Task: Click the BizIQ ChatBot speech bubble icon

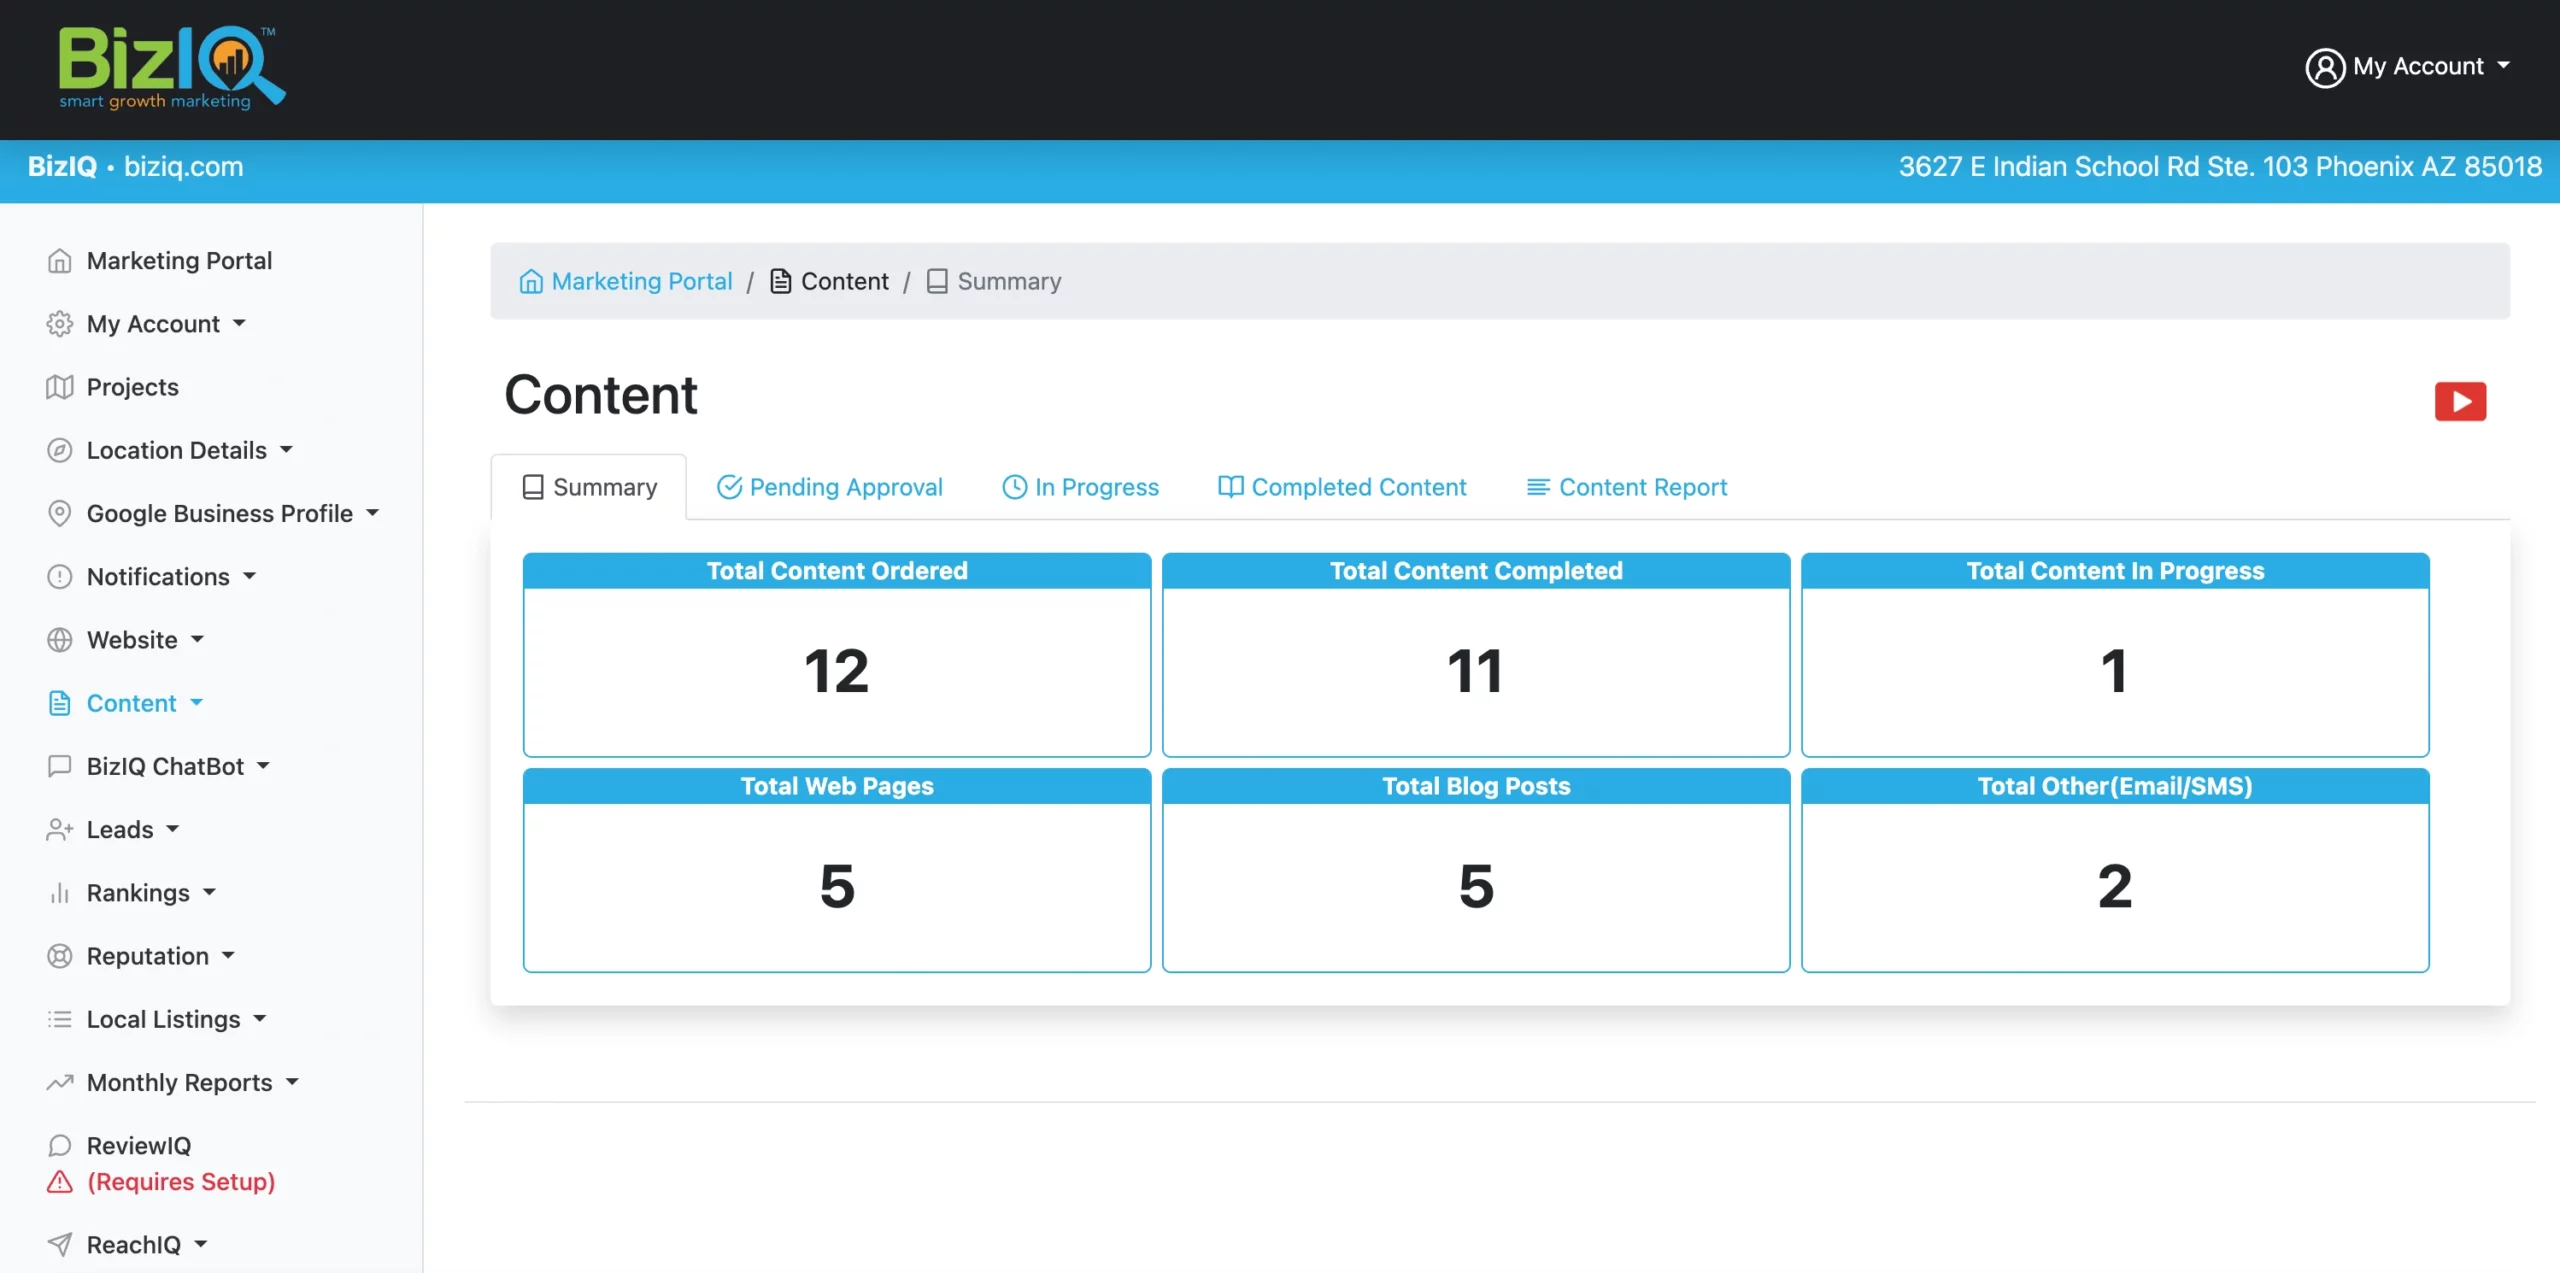Action: click(x=60, y=766)
